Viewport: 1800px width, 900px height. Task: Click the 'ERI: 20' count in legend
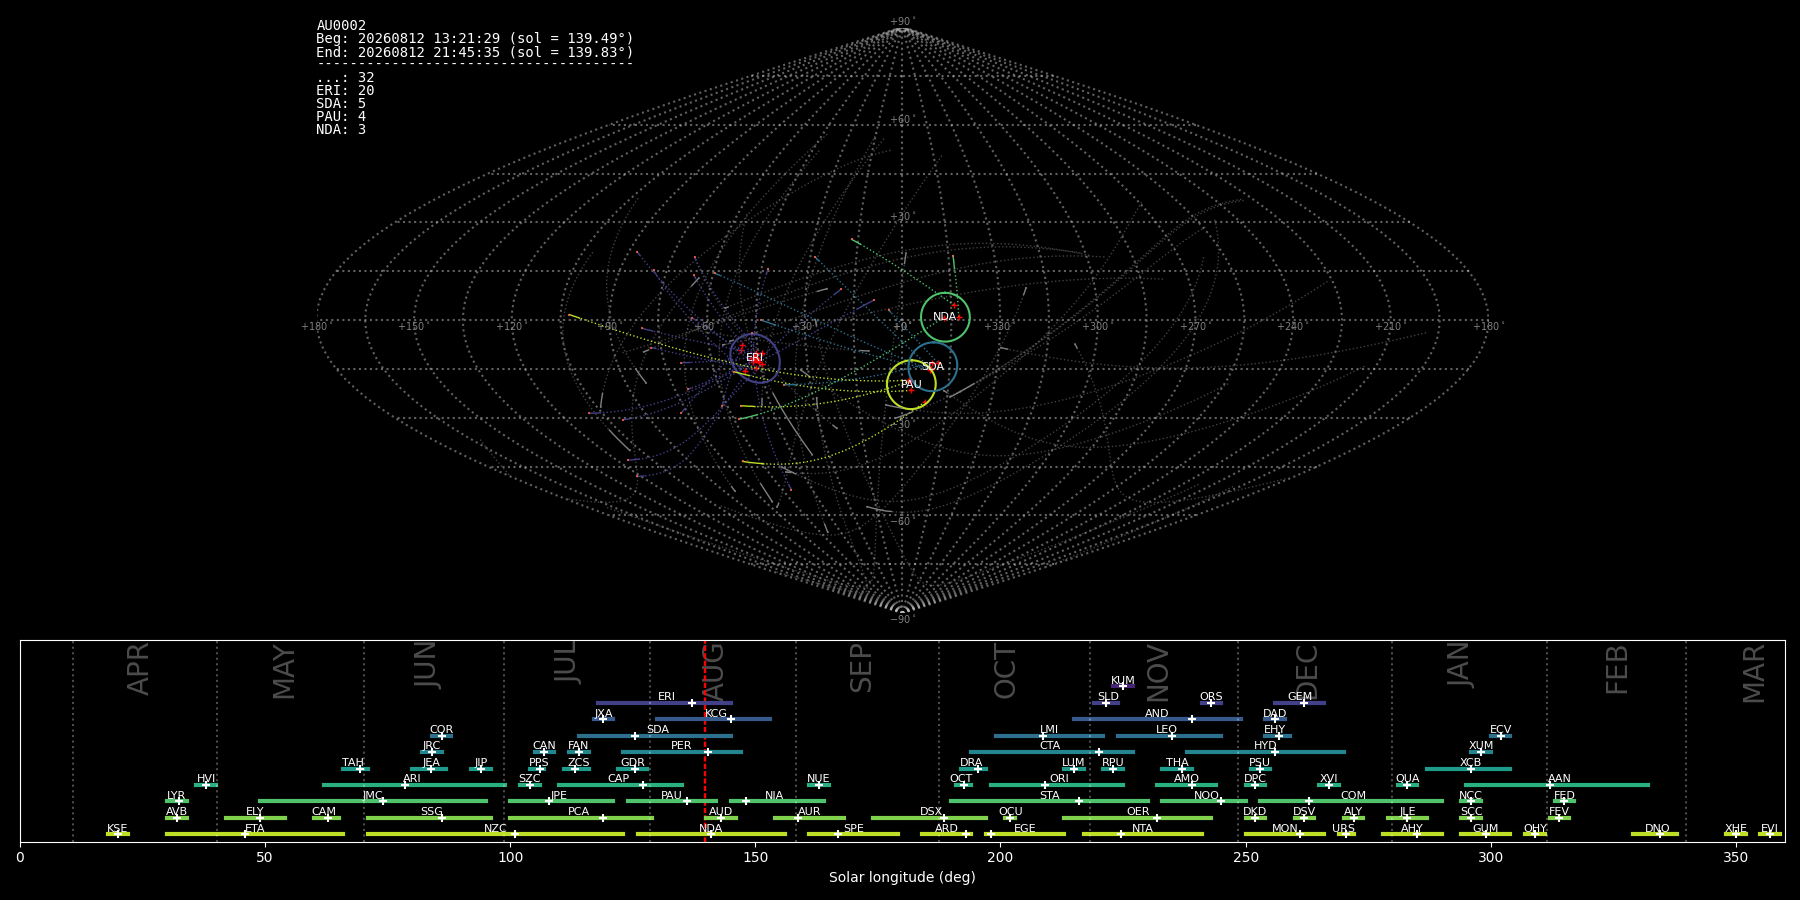(345, 91)
